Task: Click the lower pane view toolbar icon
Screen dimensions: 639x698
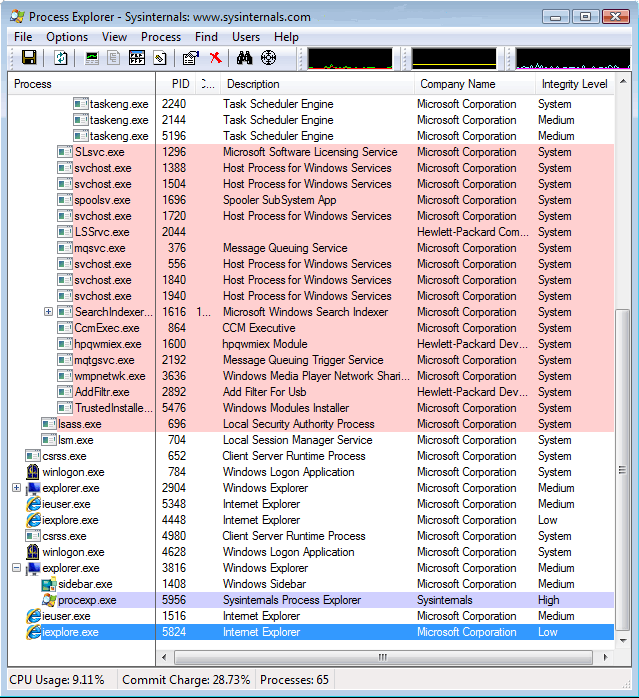Action: tap(137, 58)
